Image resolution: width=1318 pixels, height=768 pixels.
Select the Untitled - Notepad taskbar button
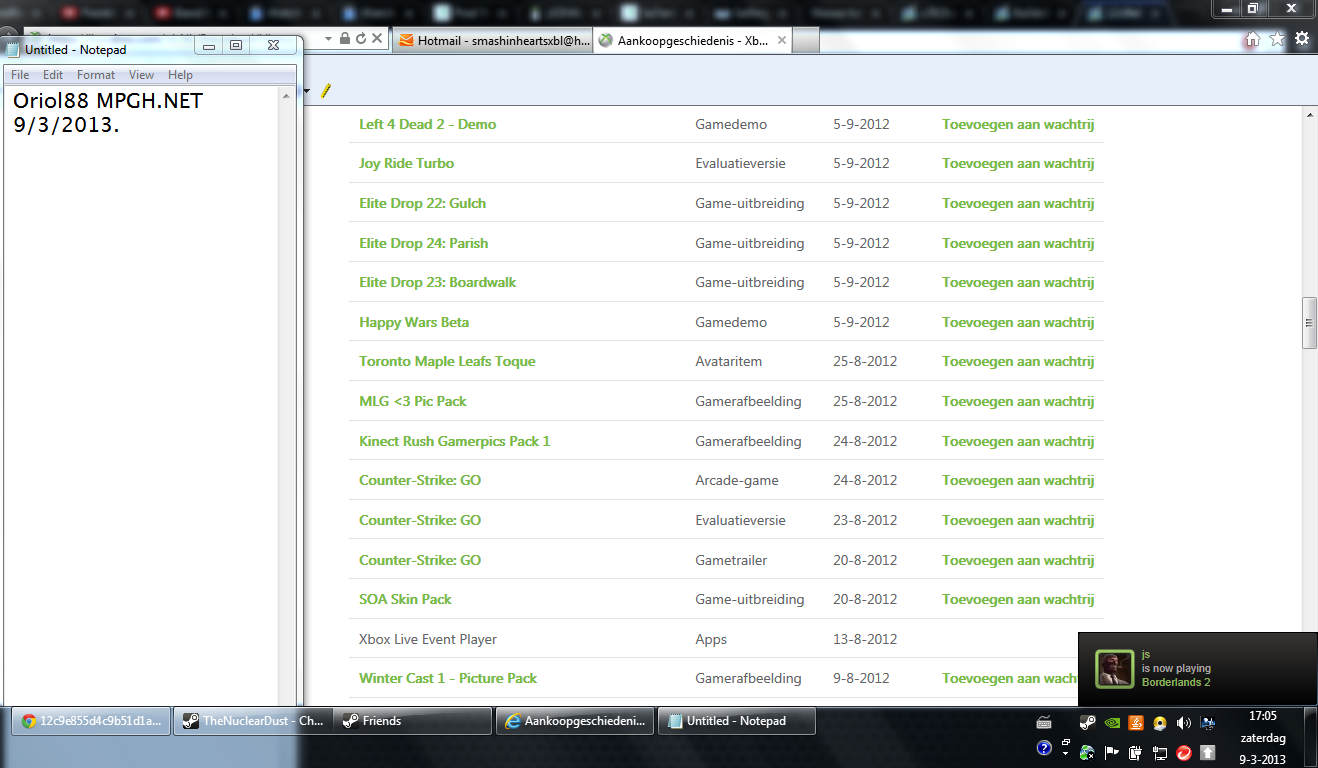pos(737,721)
